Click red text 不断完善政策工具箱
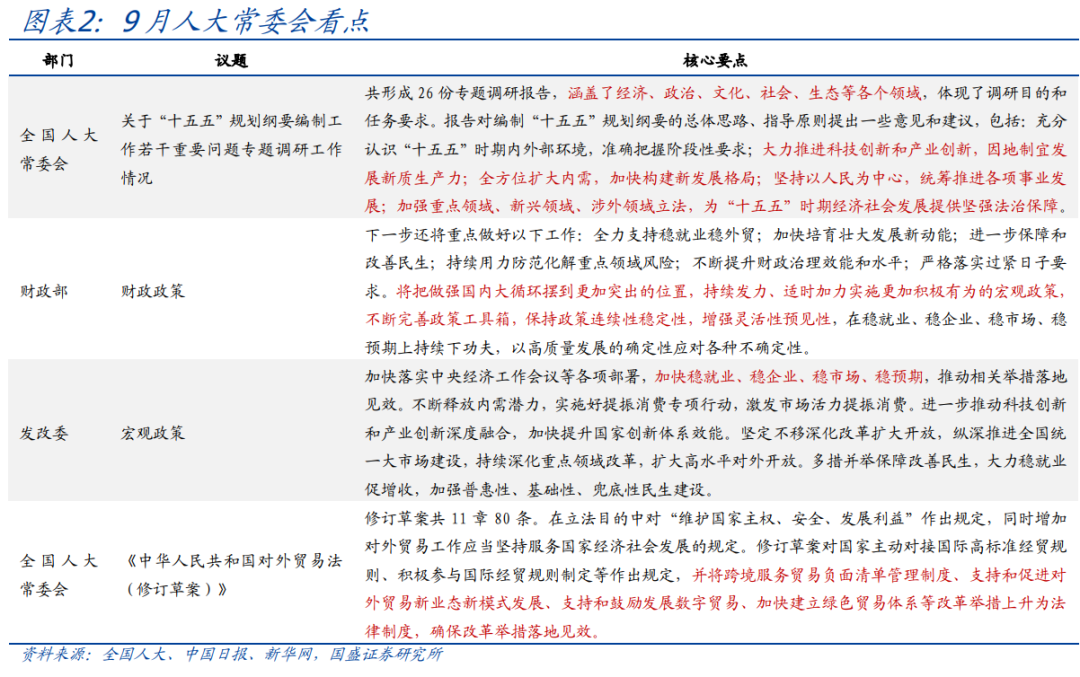This screenshot has width=1080, height=677. [438, 320]
